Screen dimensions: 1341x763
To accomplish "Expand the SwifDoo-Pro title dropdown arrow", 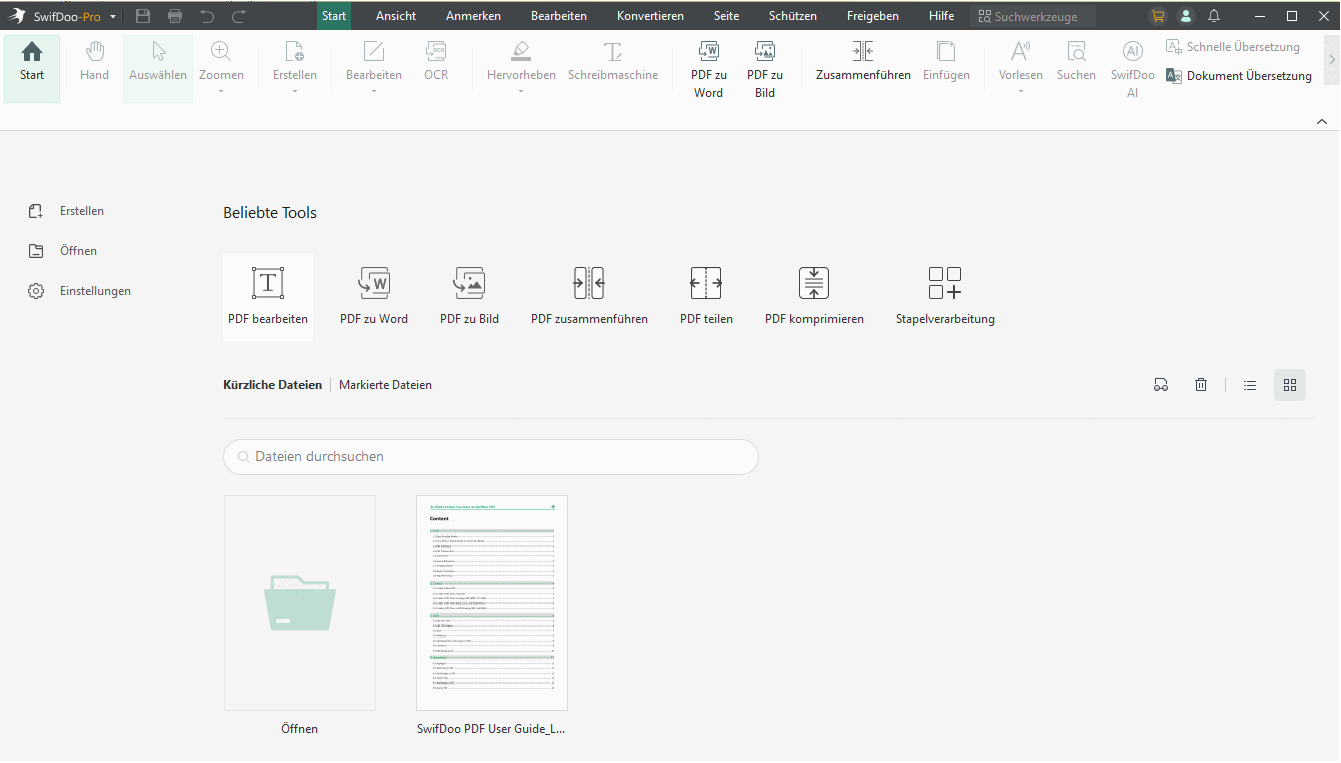I will coord(113,17).
